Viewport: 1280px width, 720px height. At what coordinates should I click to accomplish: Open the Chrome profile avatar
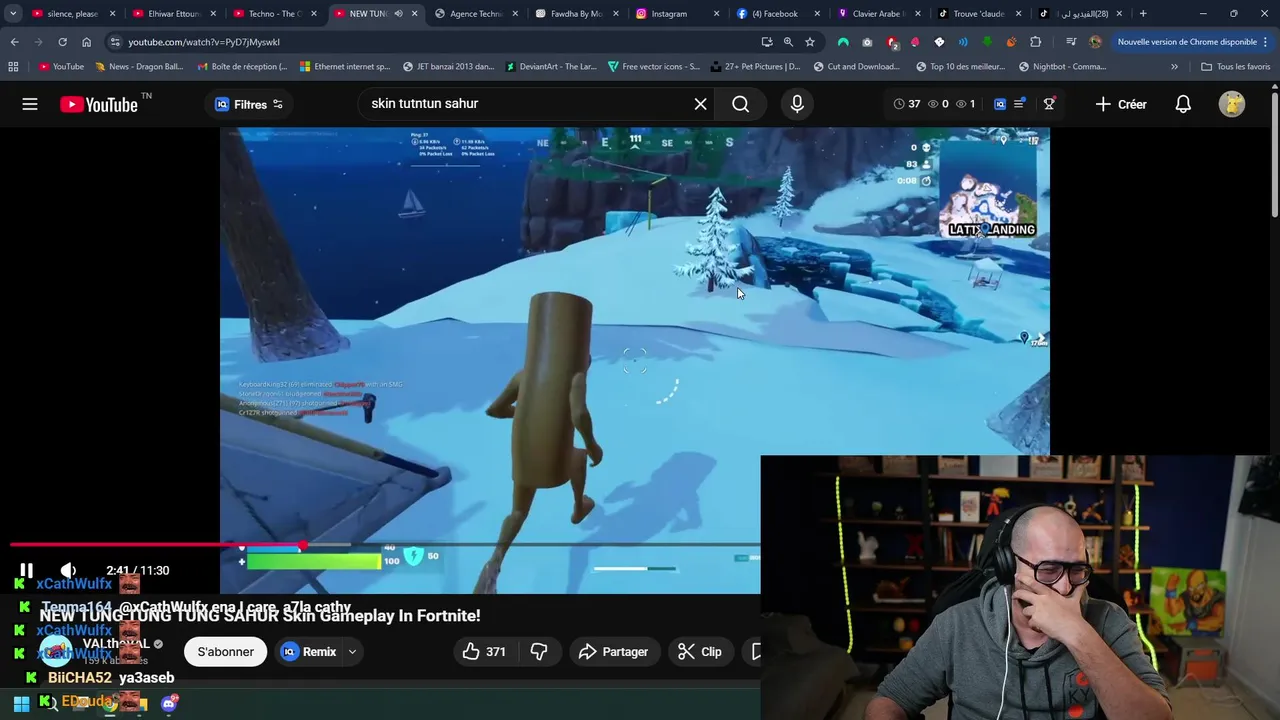[1095, 42]
